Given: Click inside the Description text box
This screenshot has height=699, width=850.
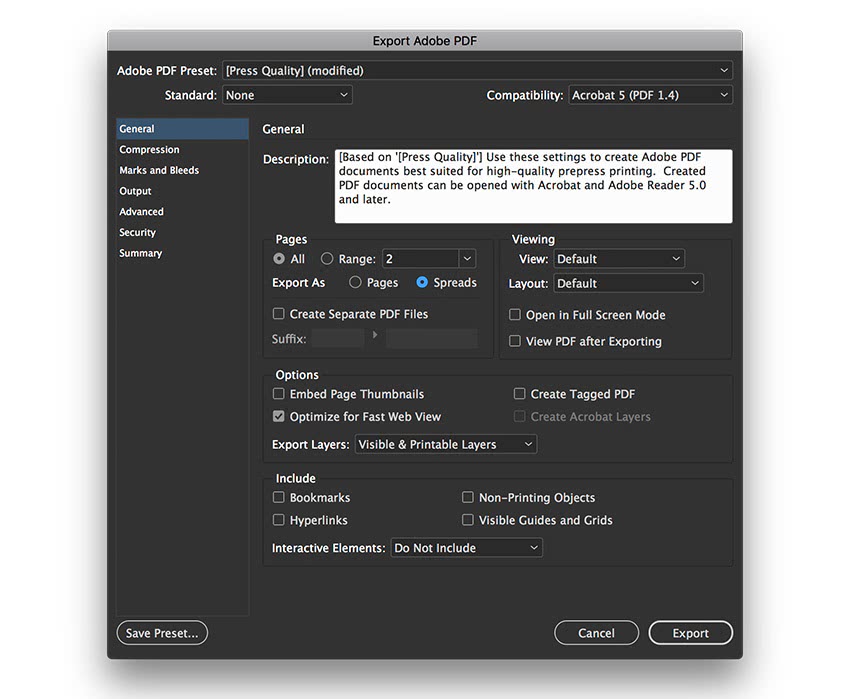Looking at the screenshot, I should tap(533, 186).
